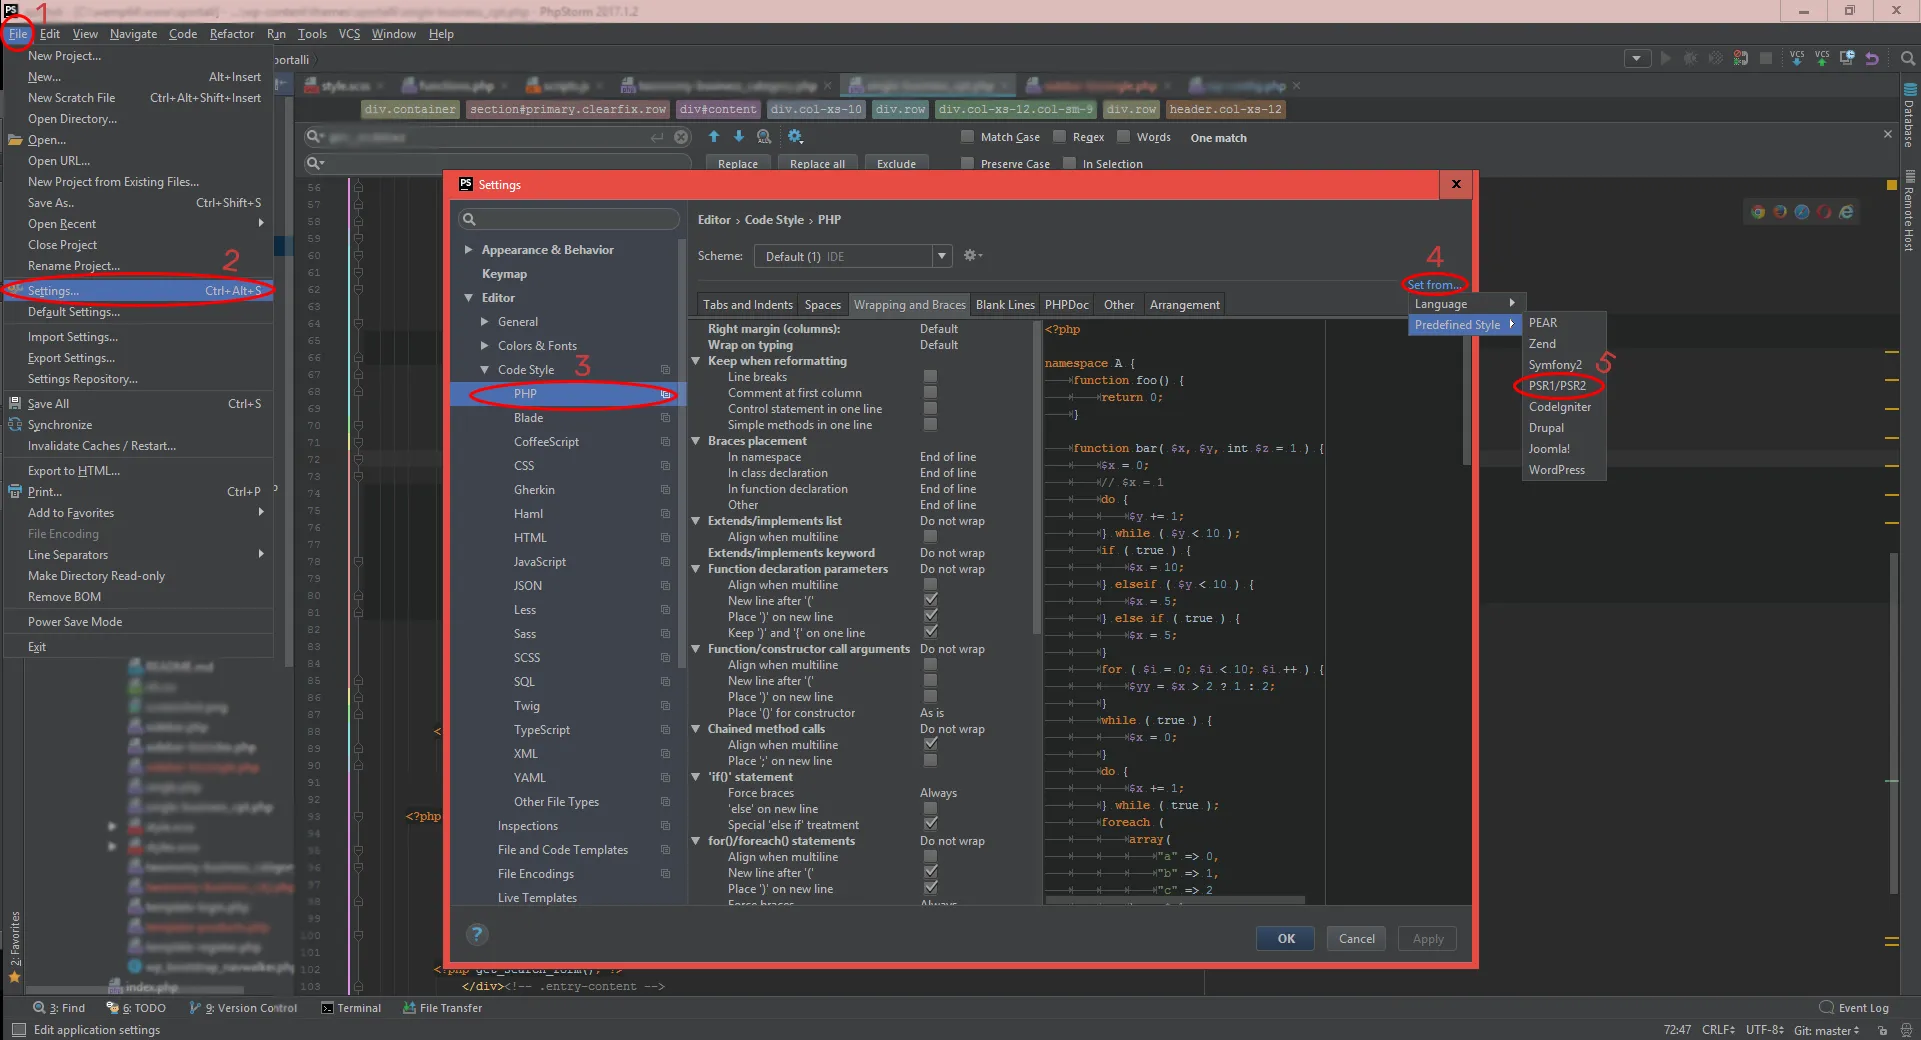Viewport: 1921px width, 1040px height.
Task: Open the Terminal tool window
Action: tap(351, 1008)
